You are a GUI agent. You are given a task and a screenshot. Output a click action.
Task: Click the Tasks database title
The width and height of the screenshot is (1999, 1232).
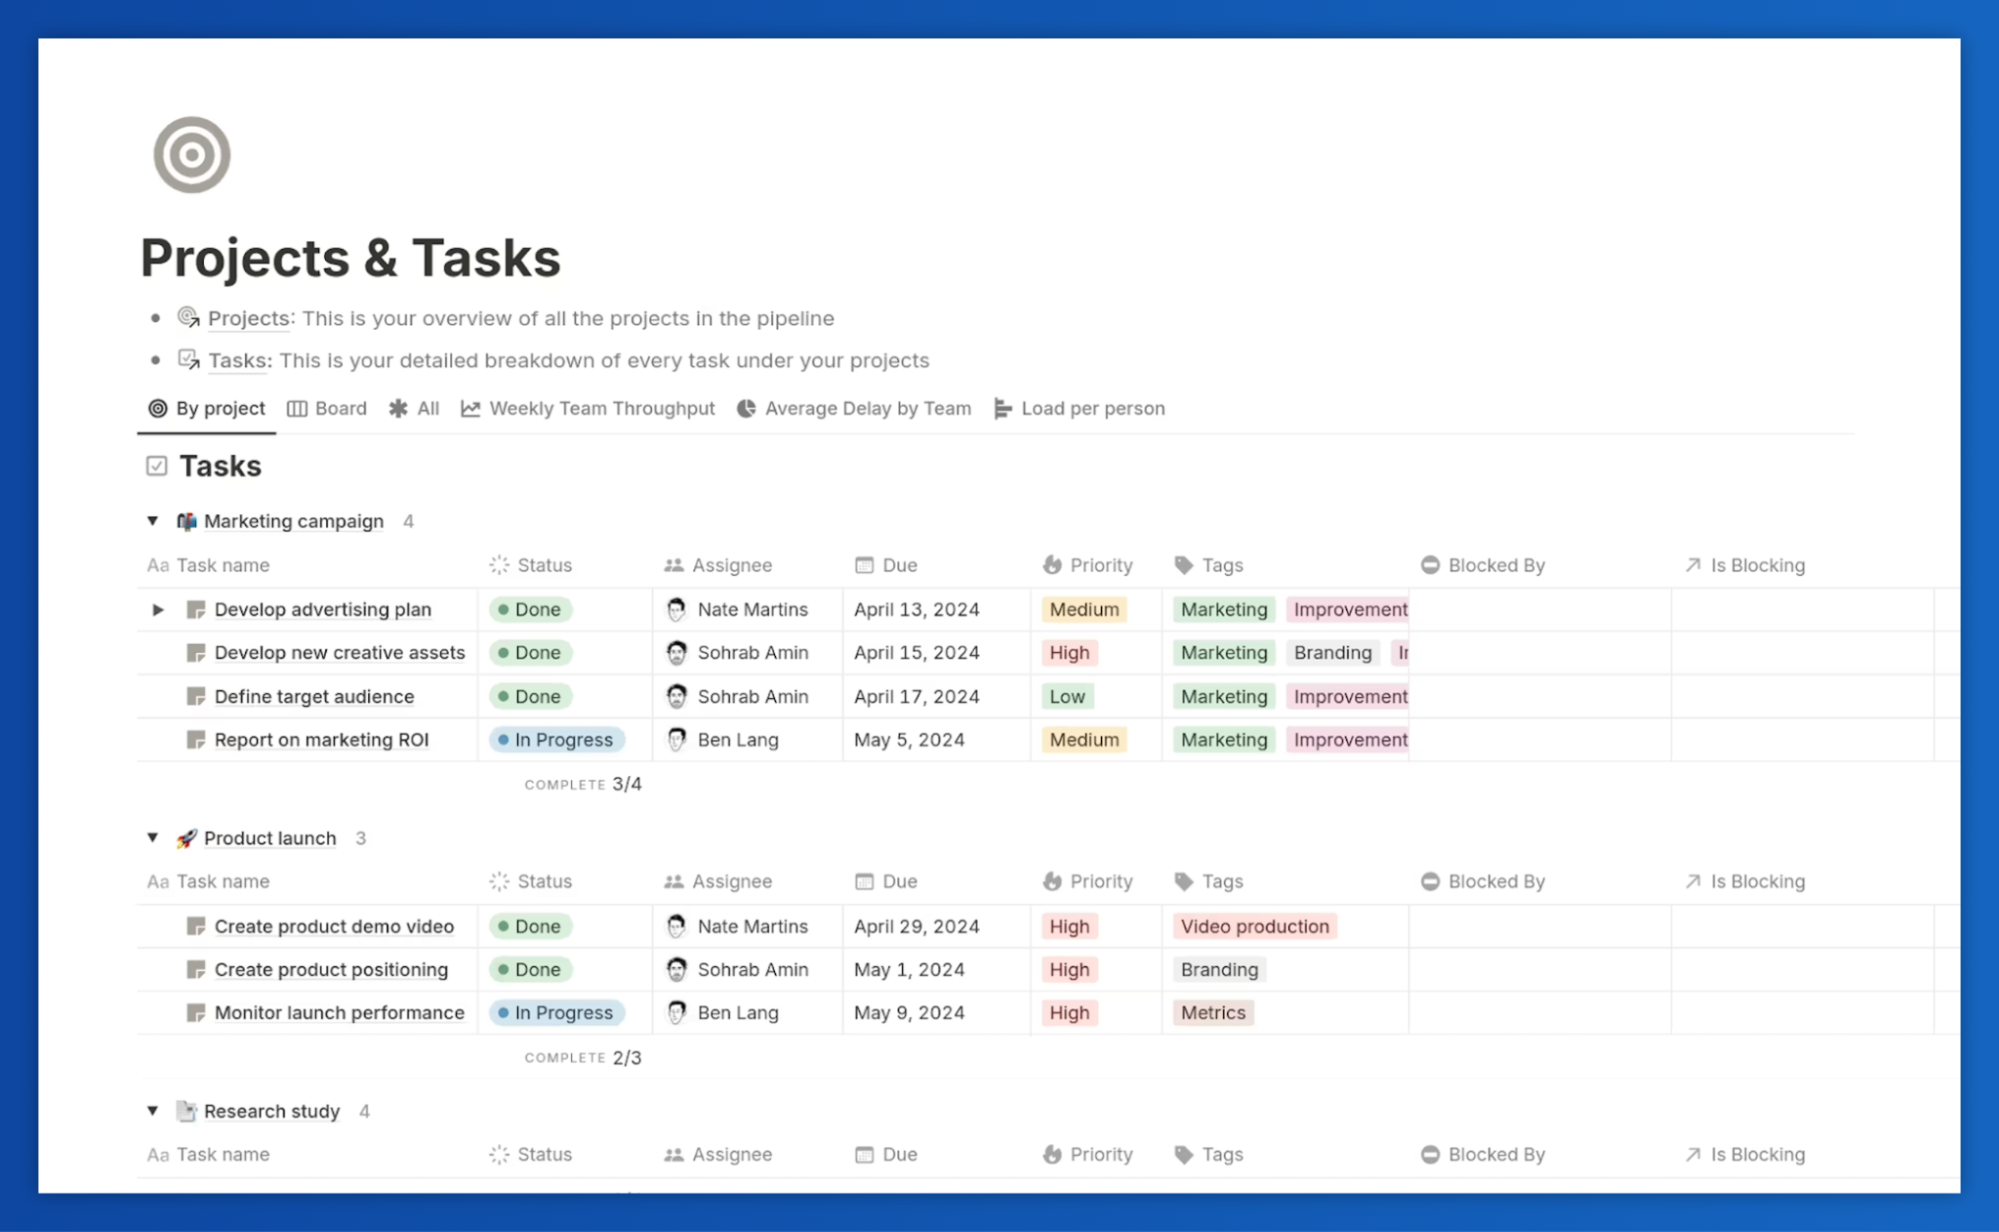pos(220,466)
